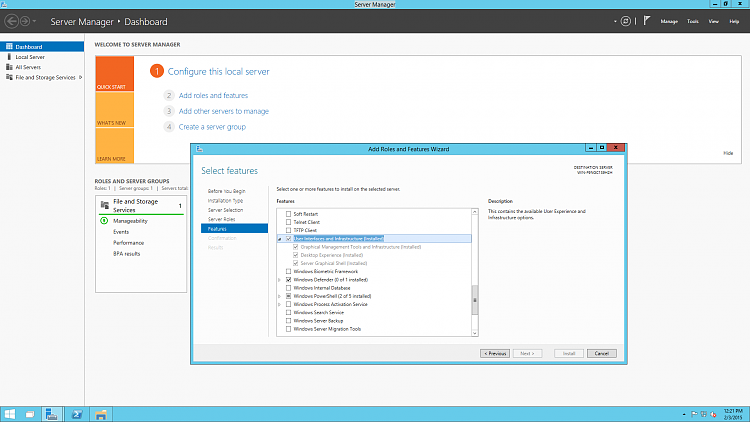Go to Server Roles wizard step
The width and height of the screenshot is (750, 422).
coord(221,219)
